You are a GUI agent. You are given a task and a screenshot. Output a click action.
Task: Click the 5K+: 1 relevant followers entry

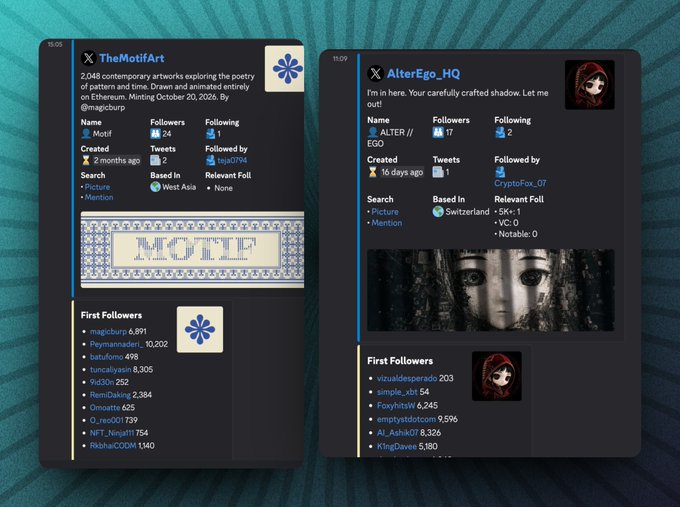pyautogui.click(x=507, y=212)
